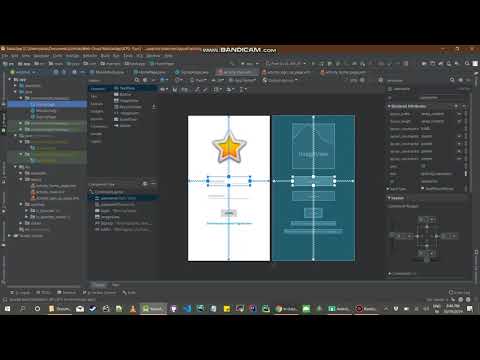The width and height of the screenshot is (480, 360).
Task: Pick the RecyclerView palette item
Action: point(128,107)
